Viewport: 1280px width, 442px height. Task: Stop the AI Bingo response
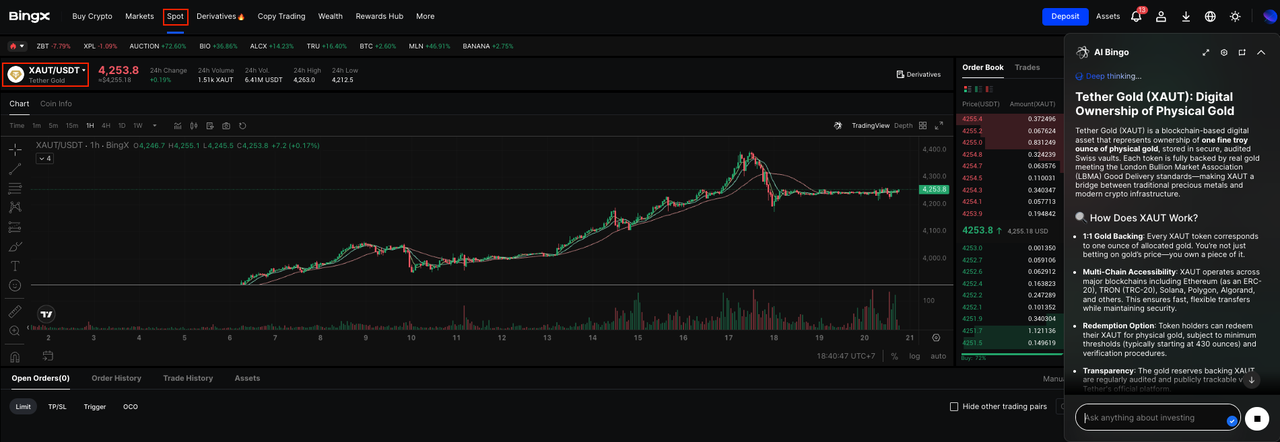coord(1257,417)
